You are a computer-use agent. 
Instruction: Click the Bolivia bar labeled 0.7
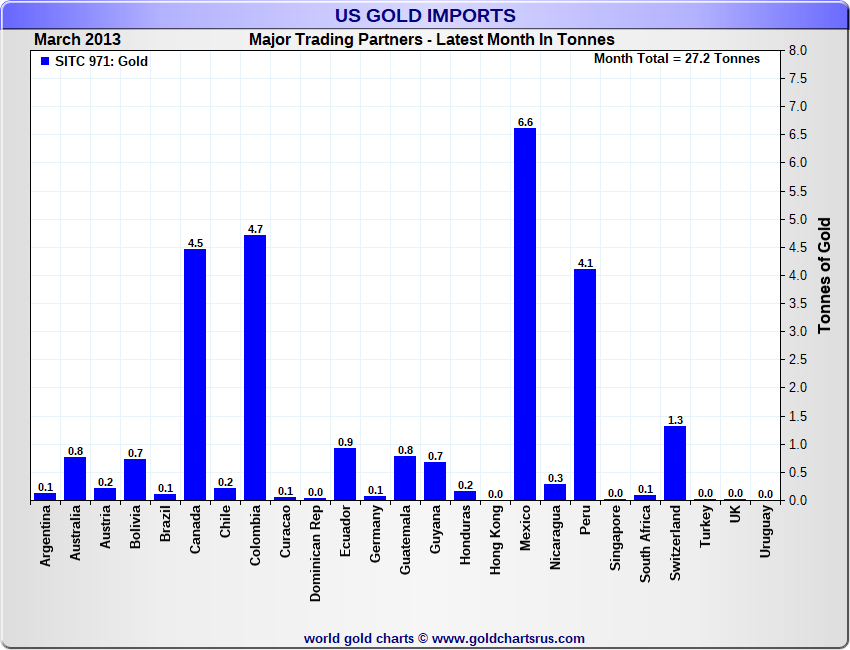pos(135,480)
